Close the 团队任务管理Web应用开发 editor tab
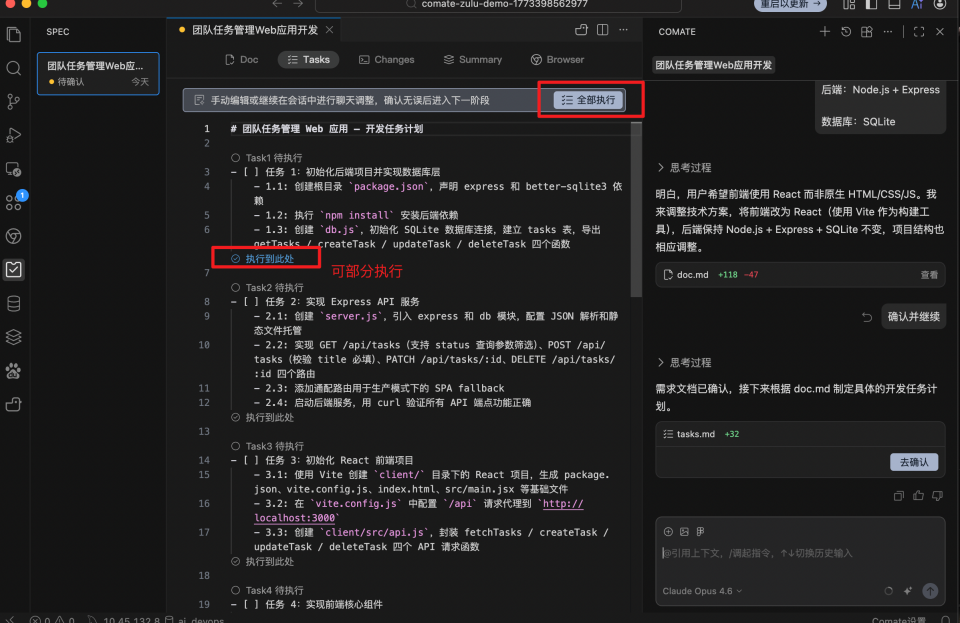Image resolution: width=960 pixels, height=623 pixels. (x=329, y=29)
